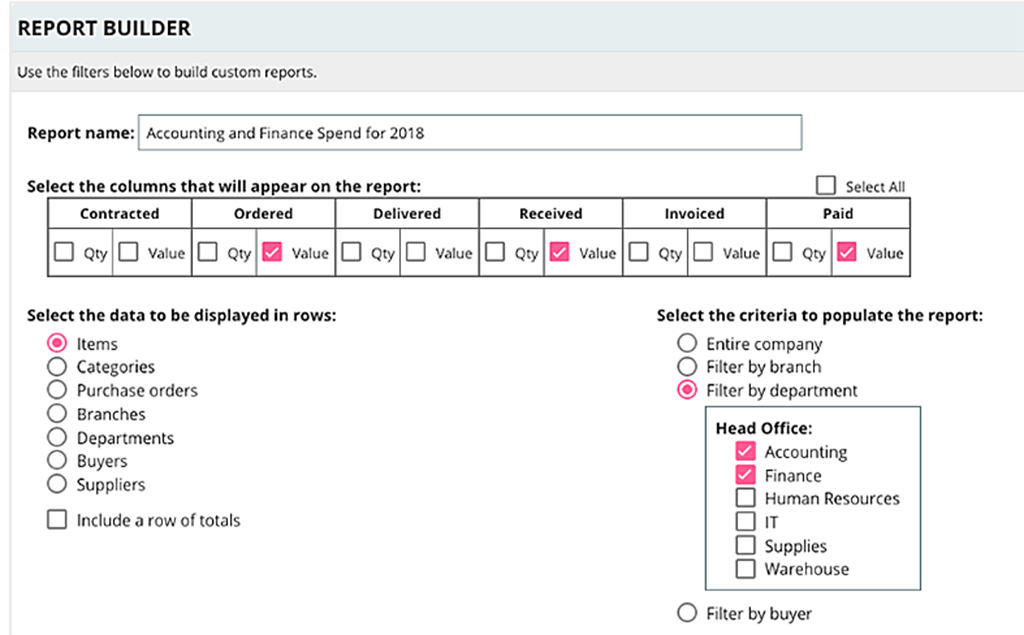Viewport: 1024px width, 635px height.
Task: Check the Delivered Qty checkbox
Action: (x=351, y=252)
